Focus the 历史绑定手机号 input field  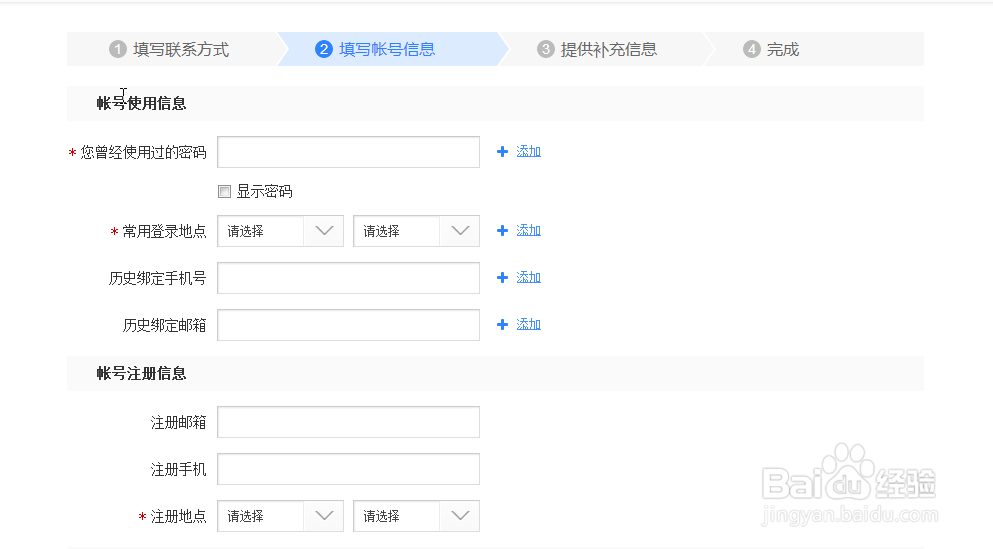coord(348,278)
